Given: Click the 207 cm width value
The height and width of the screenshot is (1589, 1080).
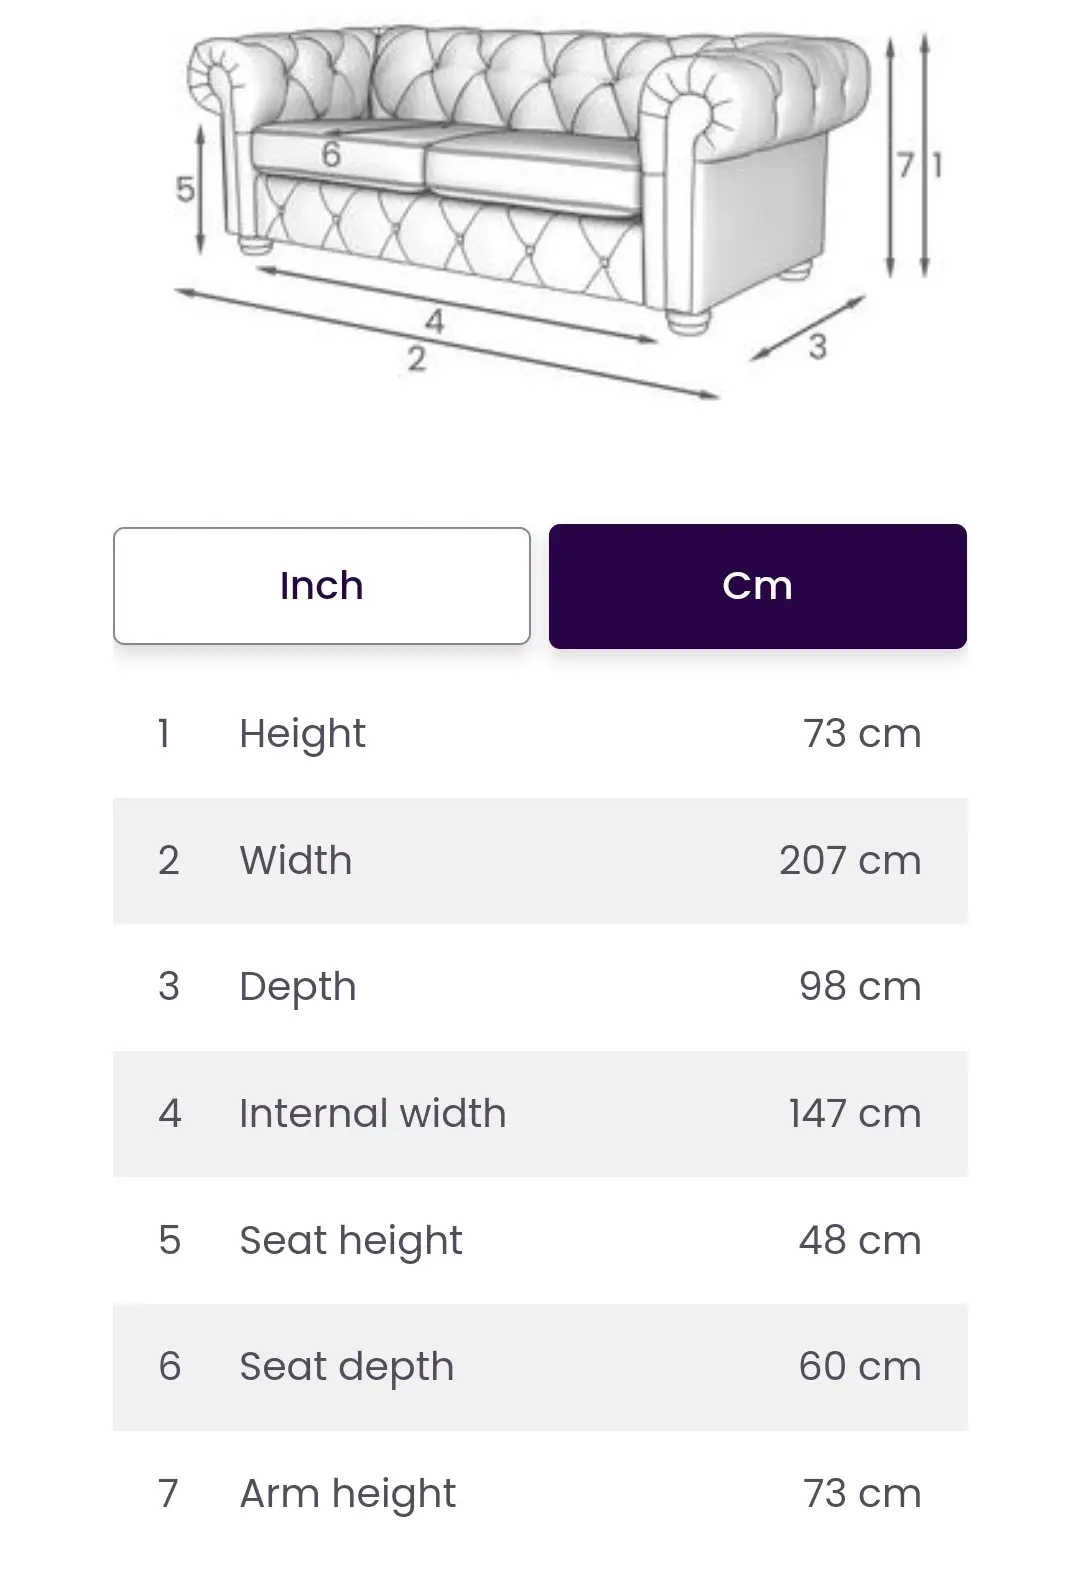Looking at the screenshot, I should 850,860.
